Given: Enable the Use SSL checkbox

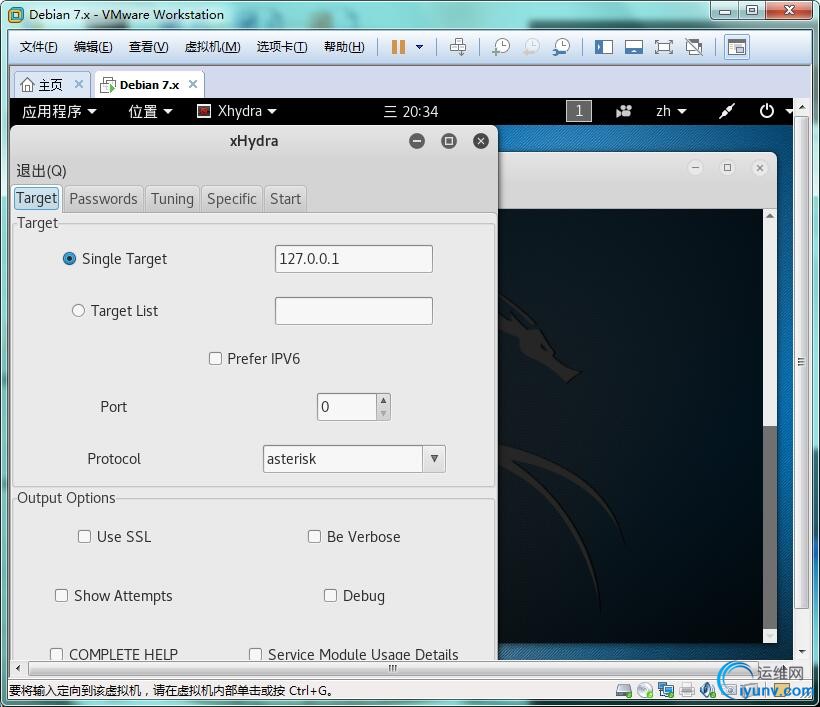Looking at the screenshot, I should click(x=84, y=537).
